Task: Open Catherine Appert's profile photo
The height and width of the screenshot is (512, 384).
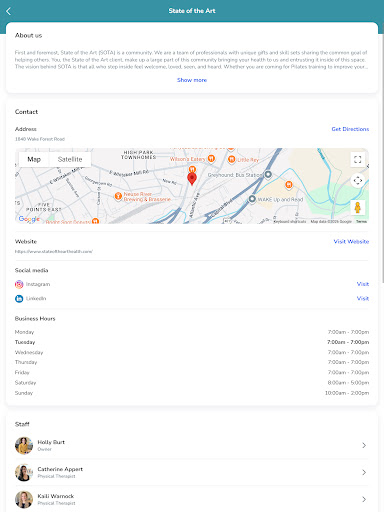Action: tap(24, 472)
